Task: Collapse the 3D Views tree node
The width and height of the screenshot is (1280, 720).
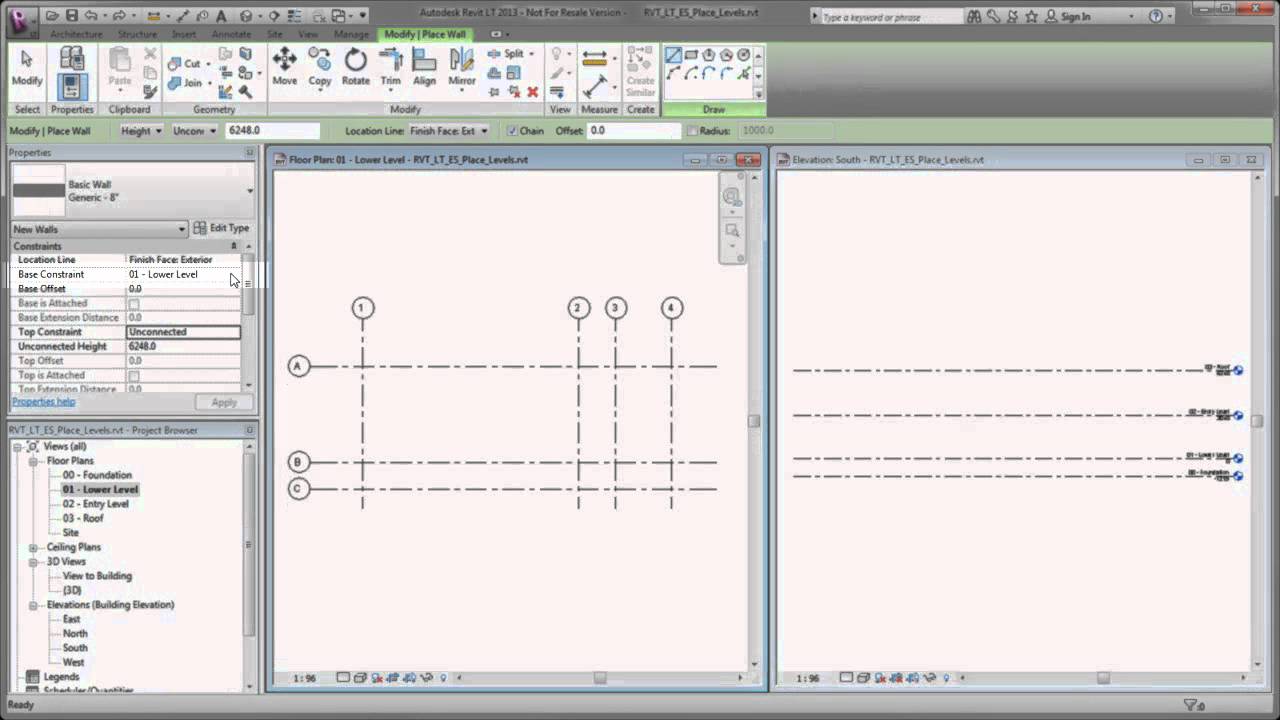Action: click(x=34, y=562)
